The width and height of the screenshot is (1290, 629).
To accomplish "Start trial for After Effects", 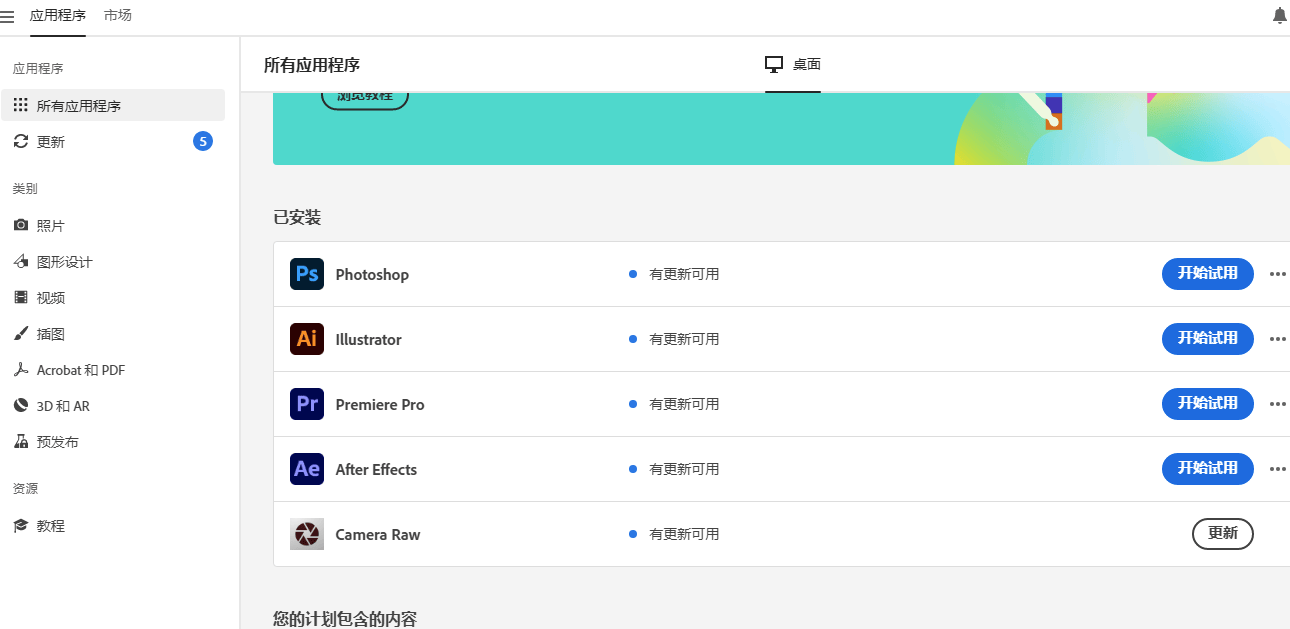I will point(1207,469).
